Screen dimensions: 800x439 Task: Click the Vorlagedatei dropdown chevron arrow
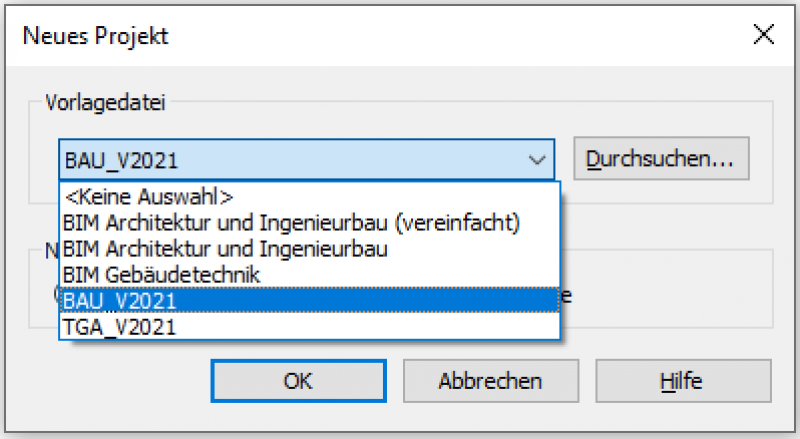point(536,159)
